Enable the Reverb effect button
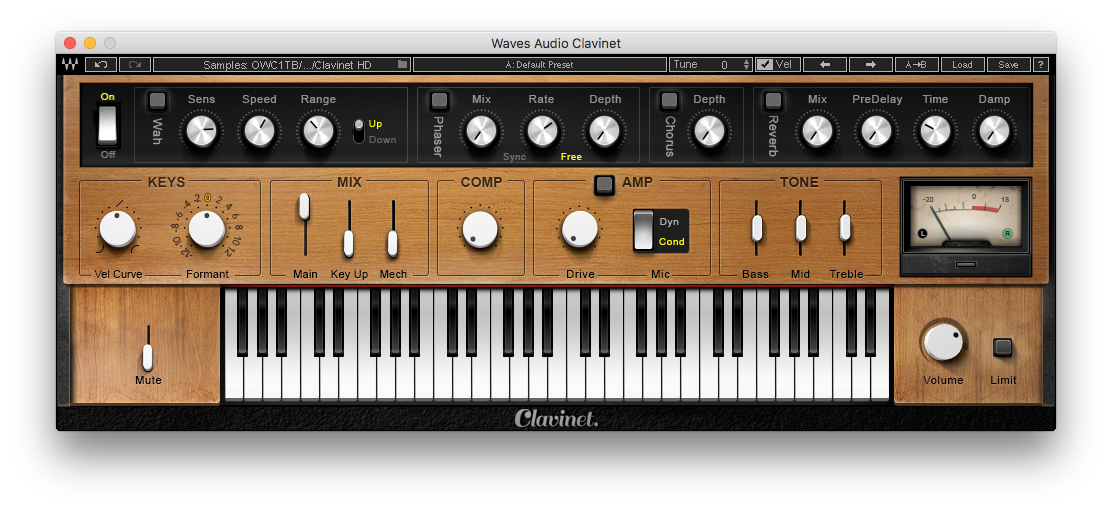Image resolution: width=1112 pixels, height=511 pixels. 774,101
